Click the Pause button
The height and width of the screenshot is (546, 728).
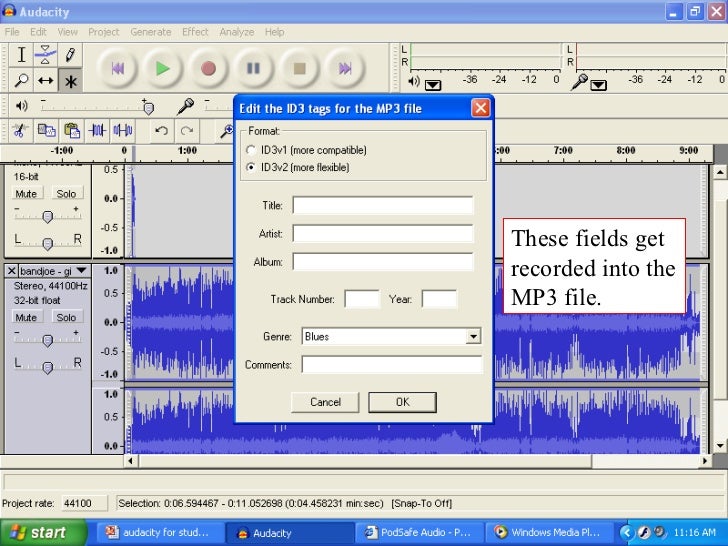[254, 69]
